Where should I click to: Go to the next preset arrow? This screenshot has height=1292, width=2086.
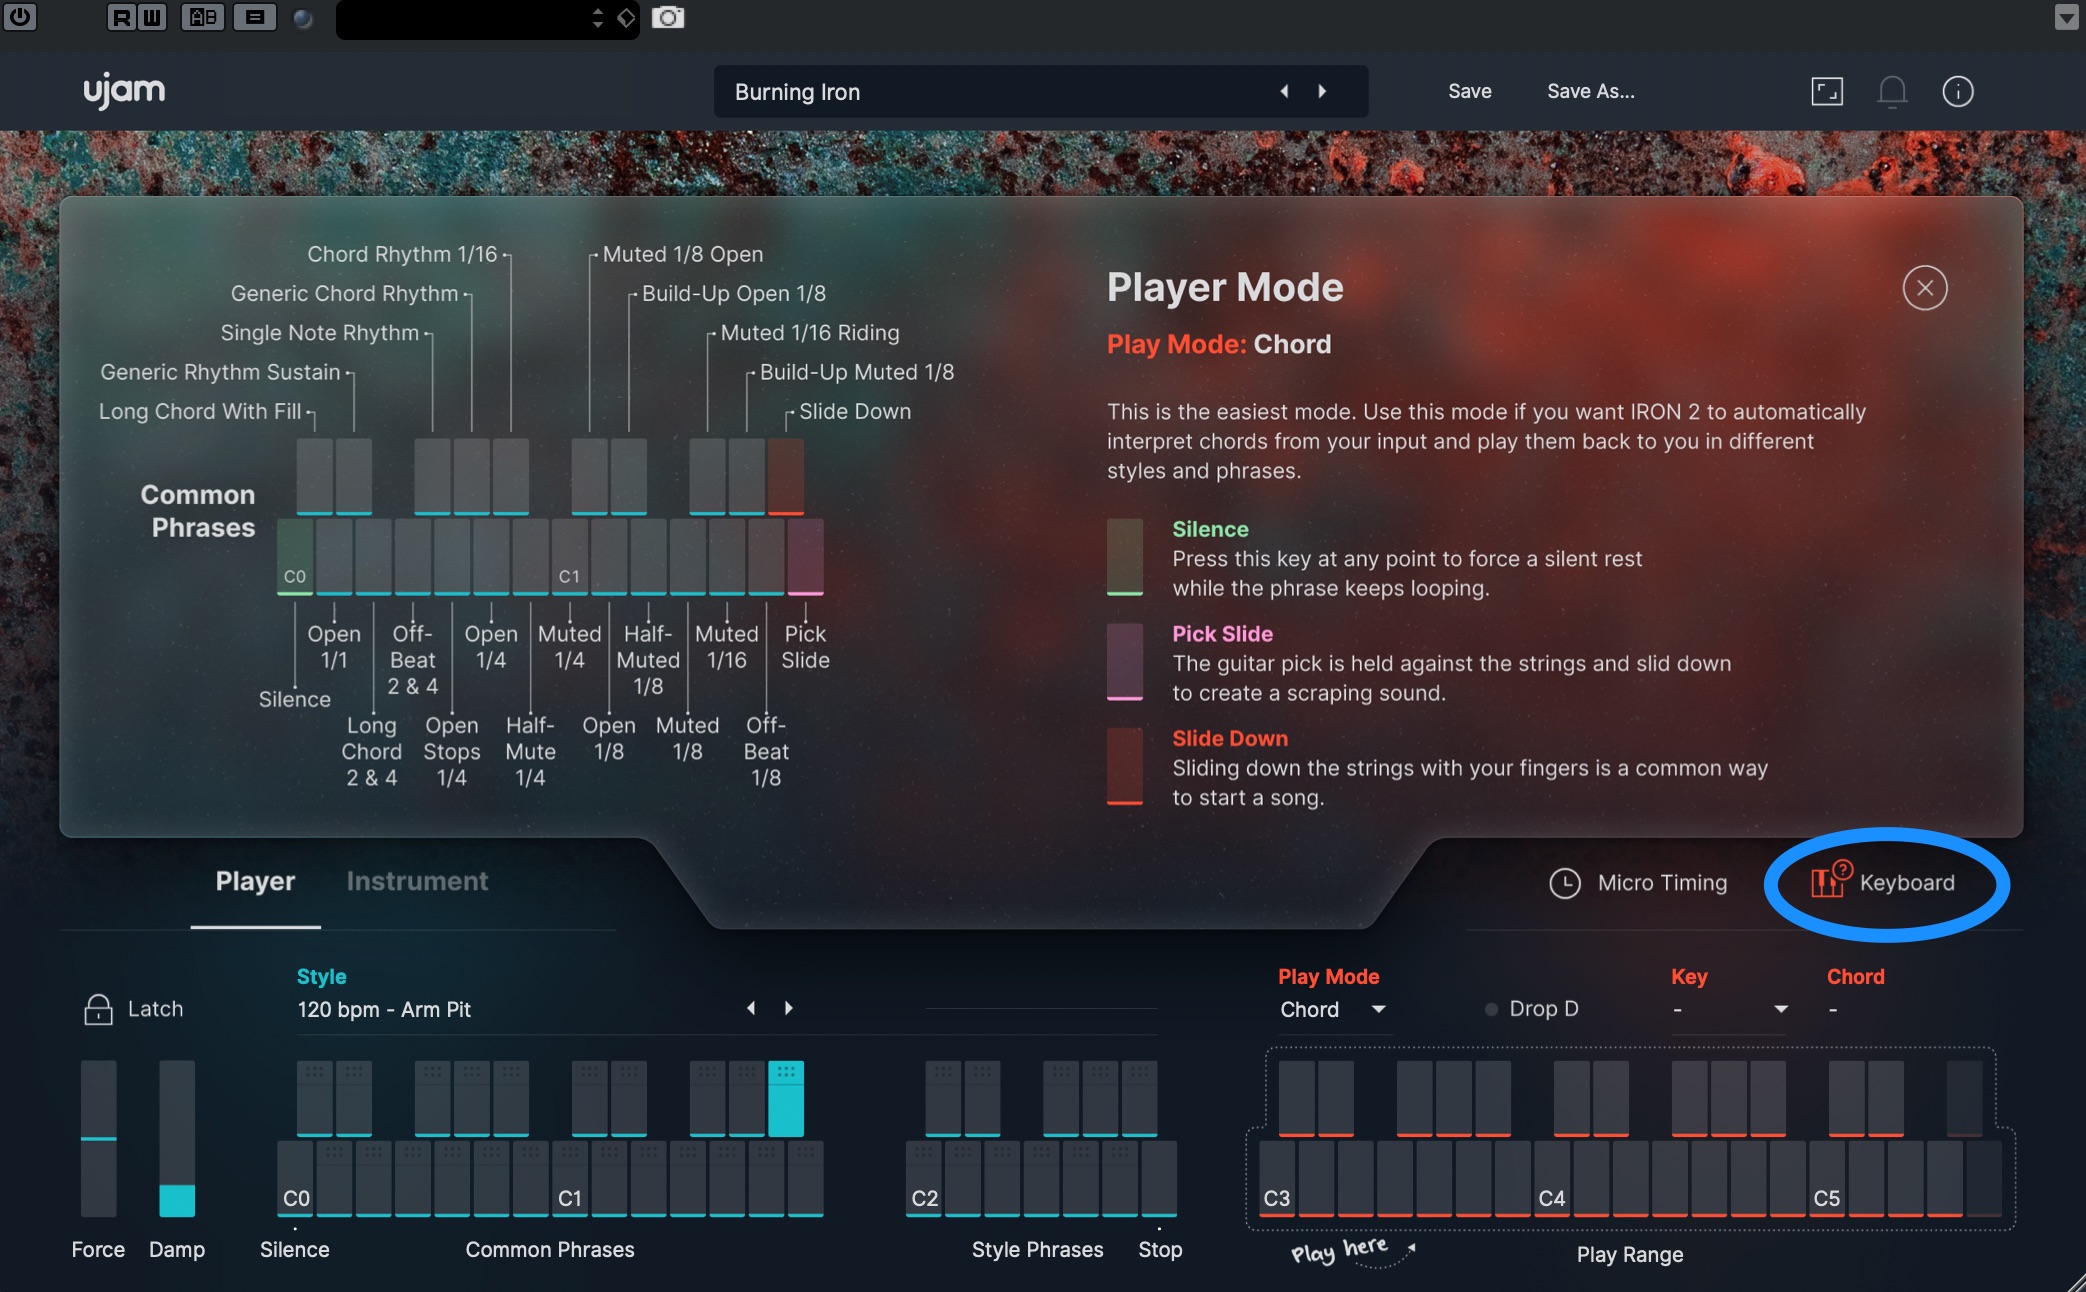tap(1322, 91)
